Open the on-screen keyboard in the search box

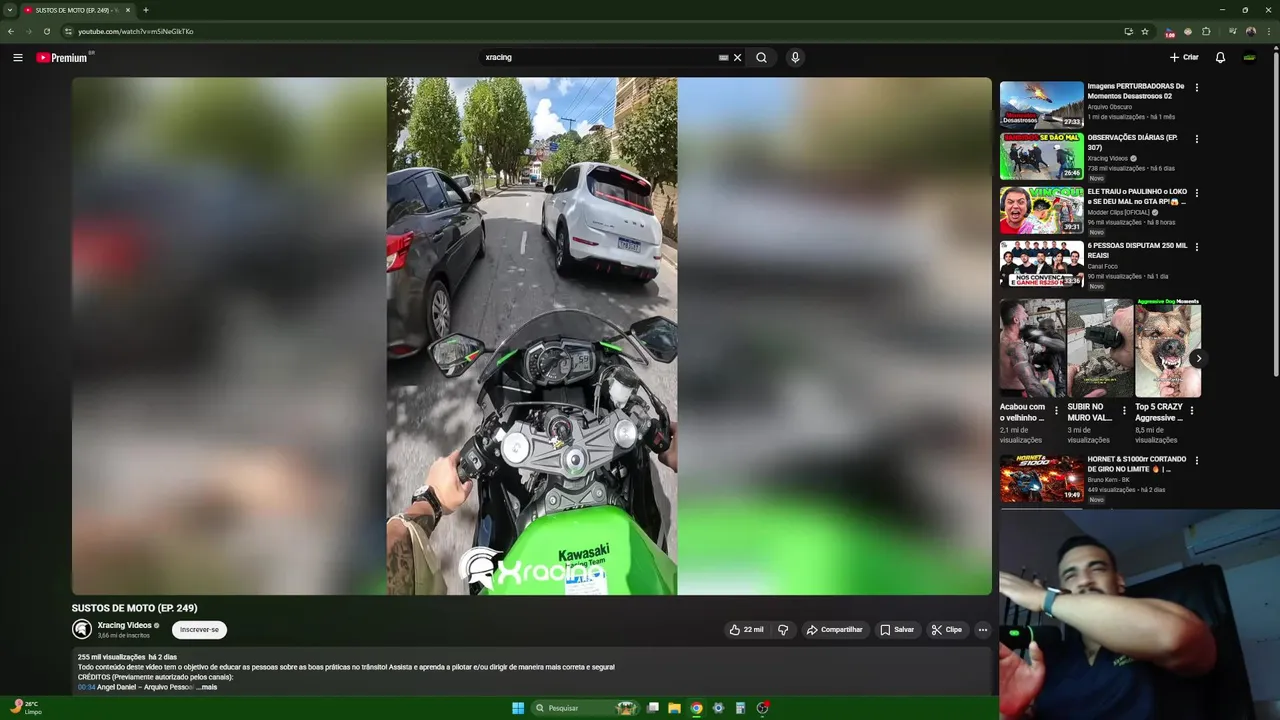click(723, 57)
